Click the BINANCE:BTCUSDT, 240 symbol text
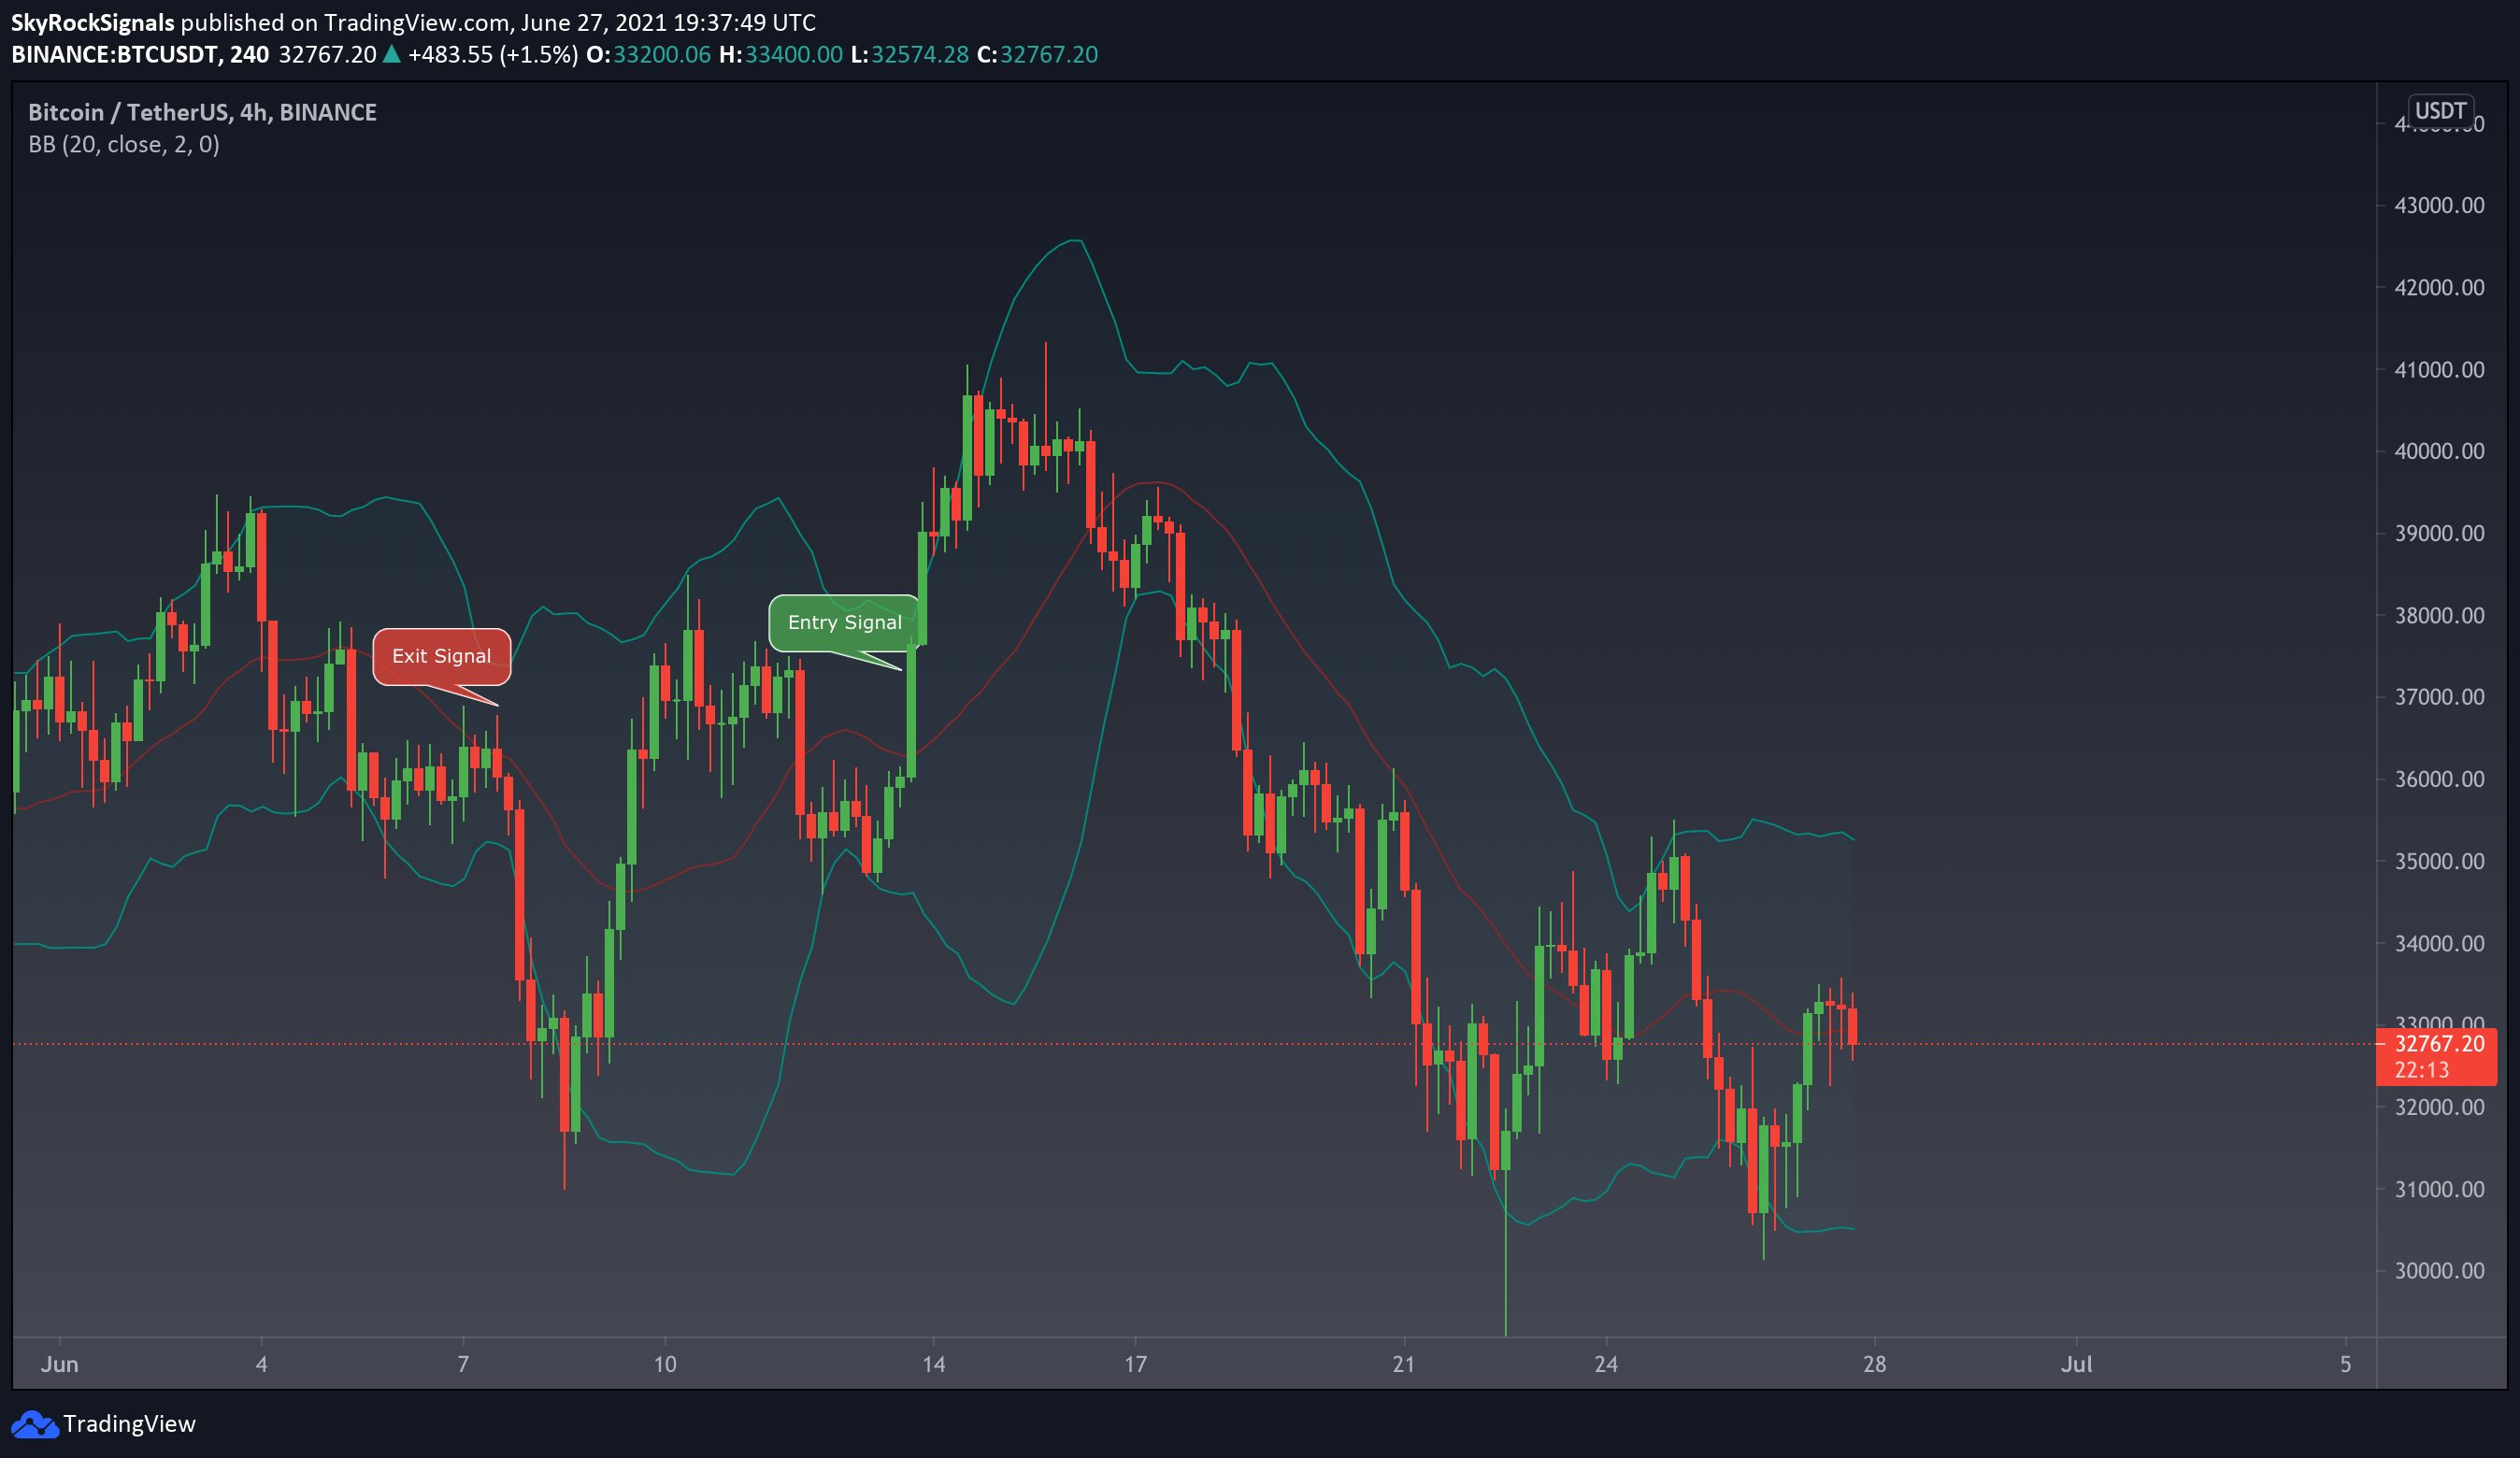 140,54
